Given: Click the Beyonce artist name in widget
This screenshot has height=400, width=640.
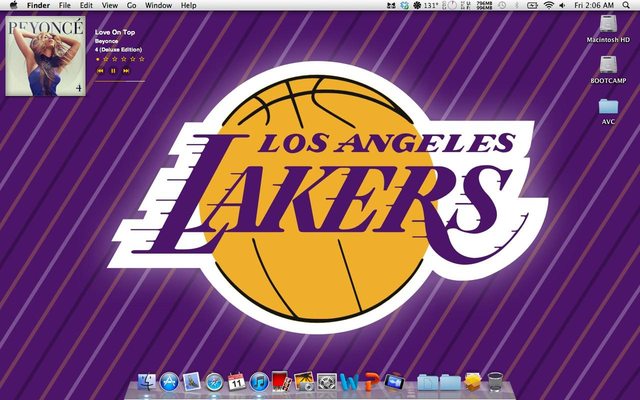Looking at the screenshot, I should click(x=107, y=41).
